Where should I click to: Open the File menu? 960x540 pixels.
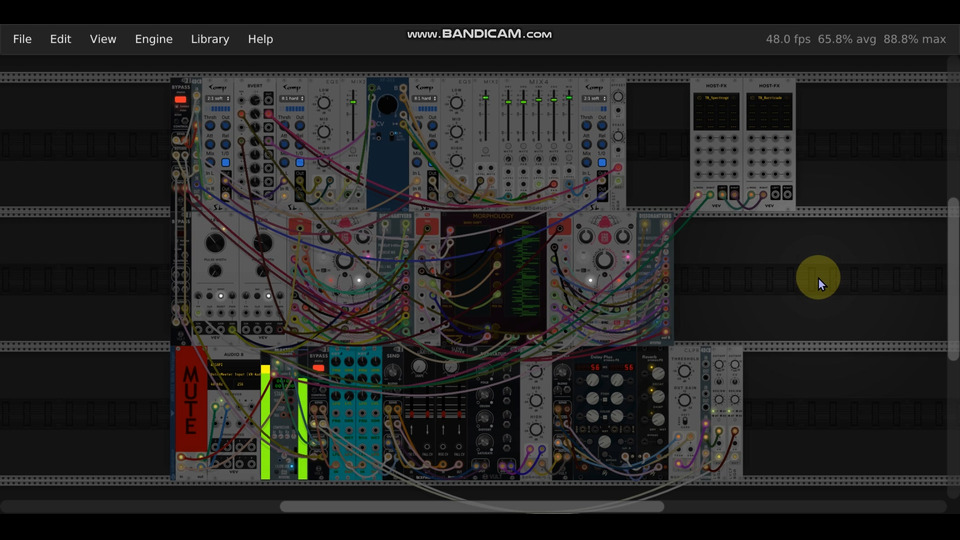[22, 39]
